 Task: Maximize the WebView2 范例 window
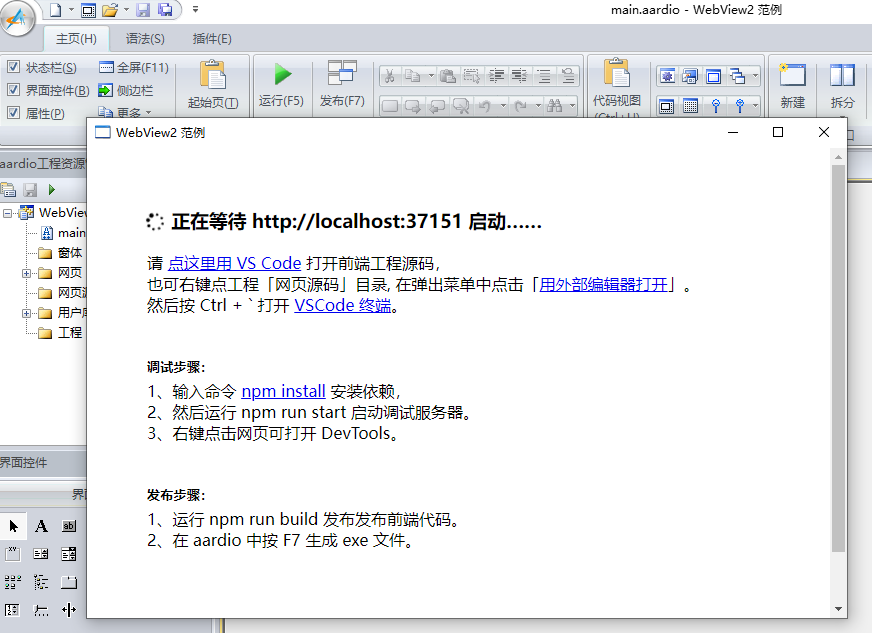pos(778,132)
